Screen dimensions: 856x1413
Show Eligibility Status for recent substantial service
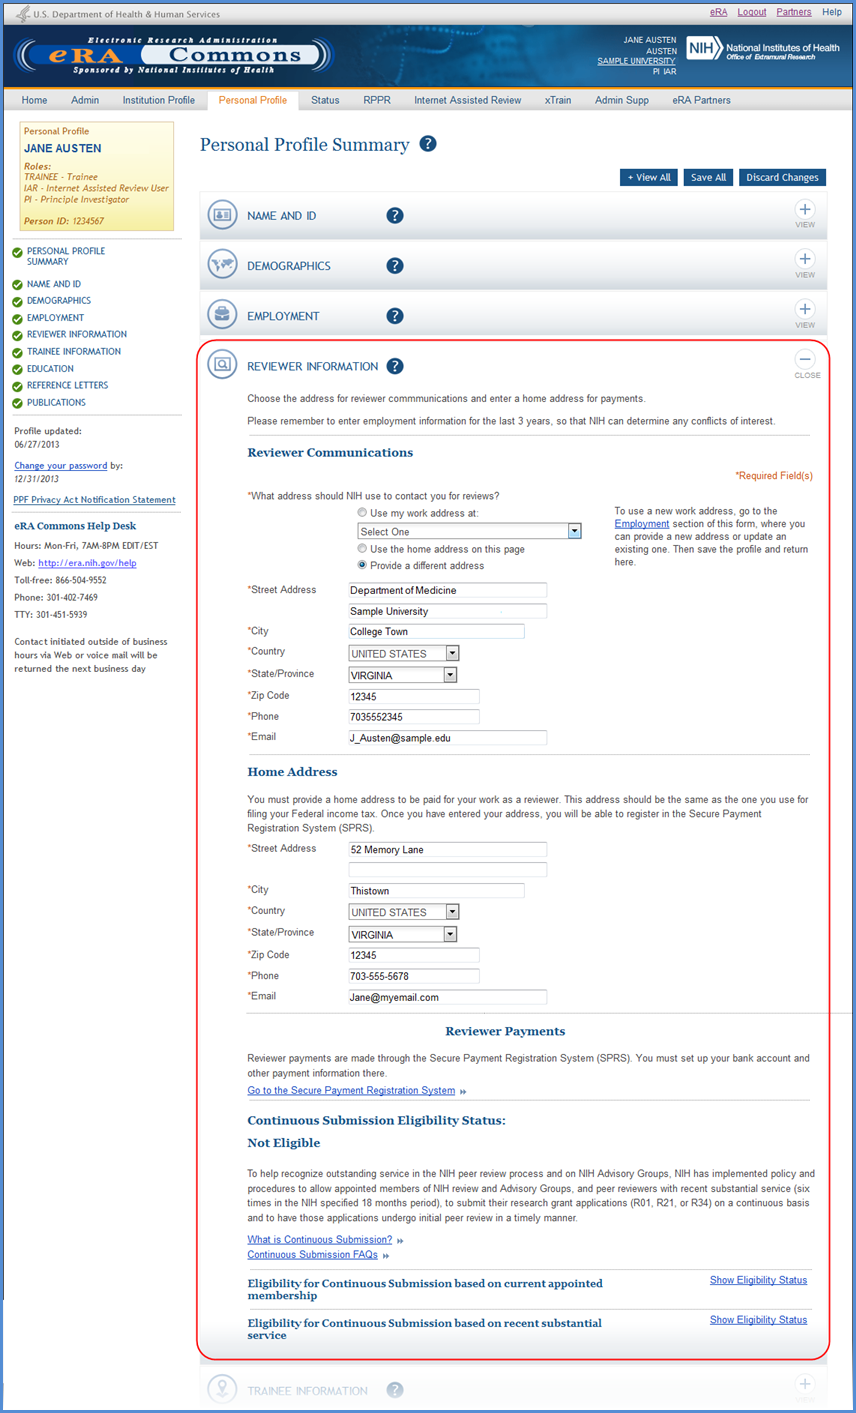click(x=758, y=1320)
